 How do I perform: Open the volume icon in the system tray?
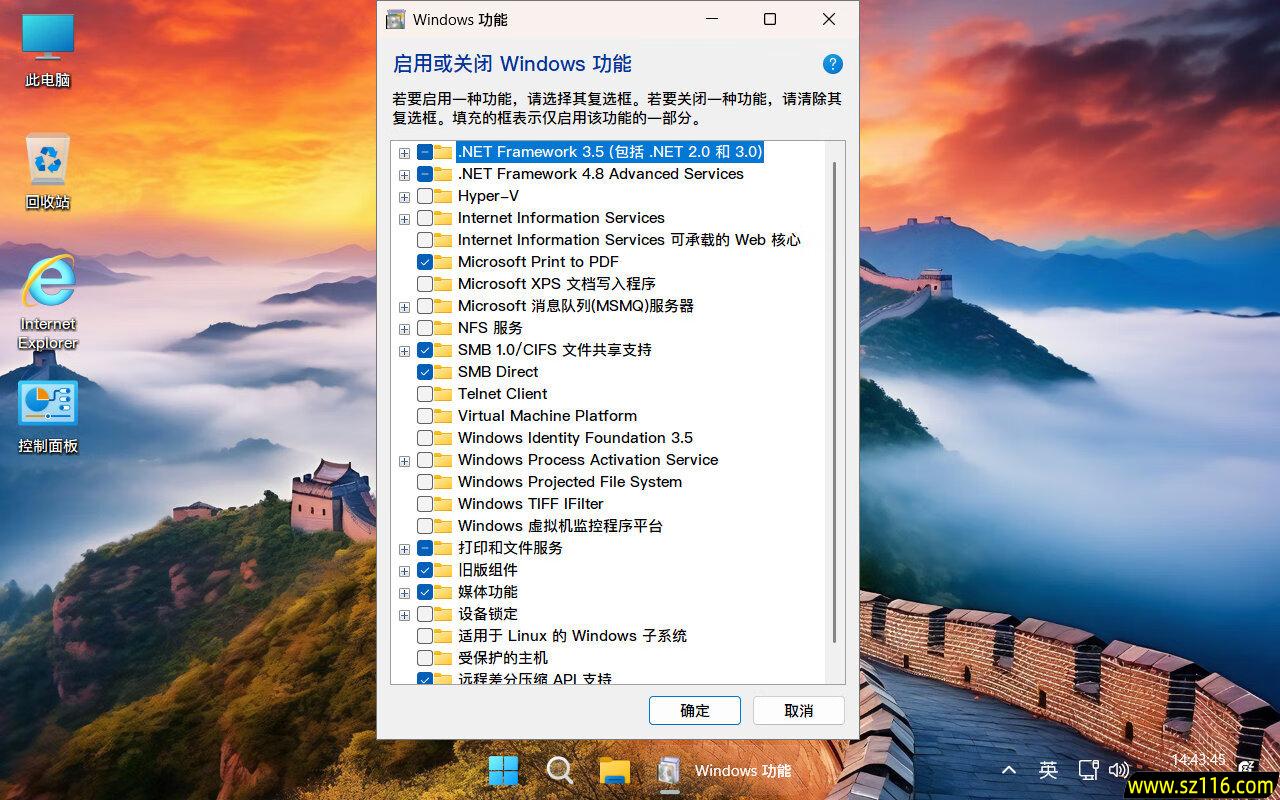click(1120, 770)
